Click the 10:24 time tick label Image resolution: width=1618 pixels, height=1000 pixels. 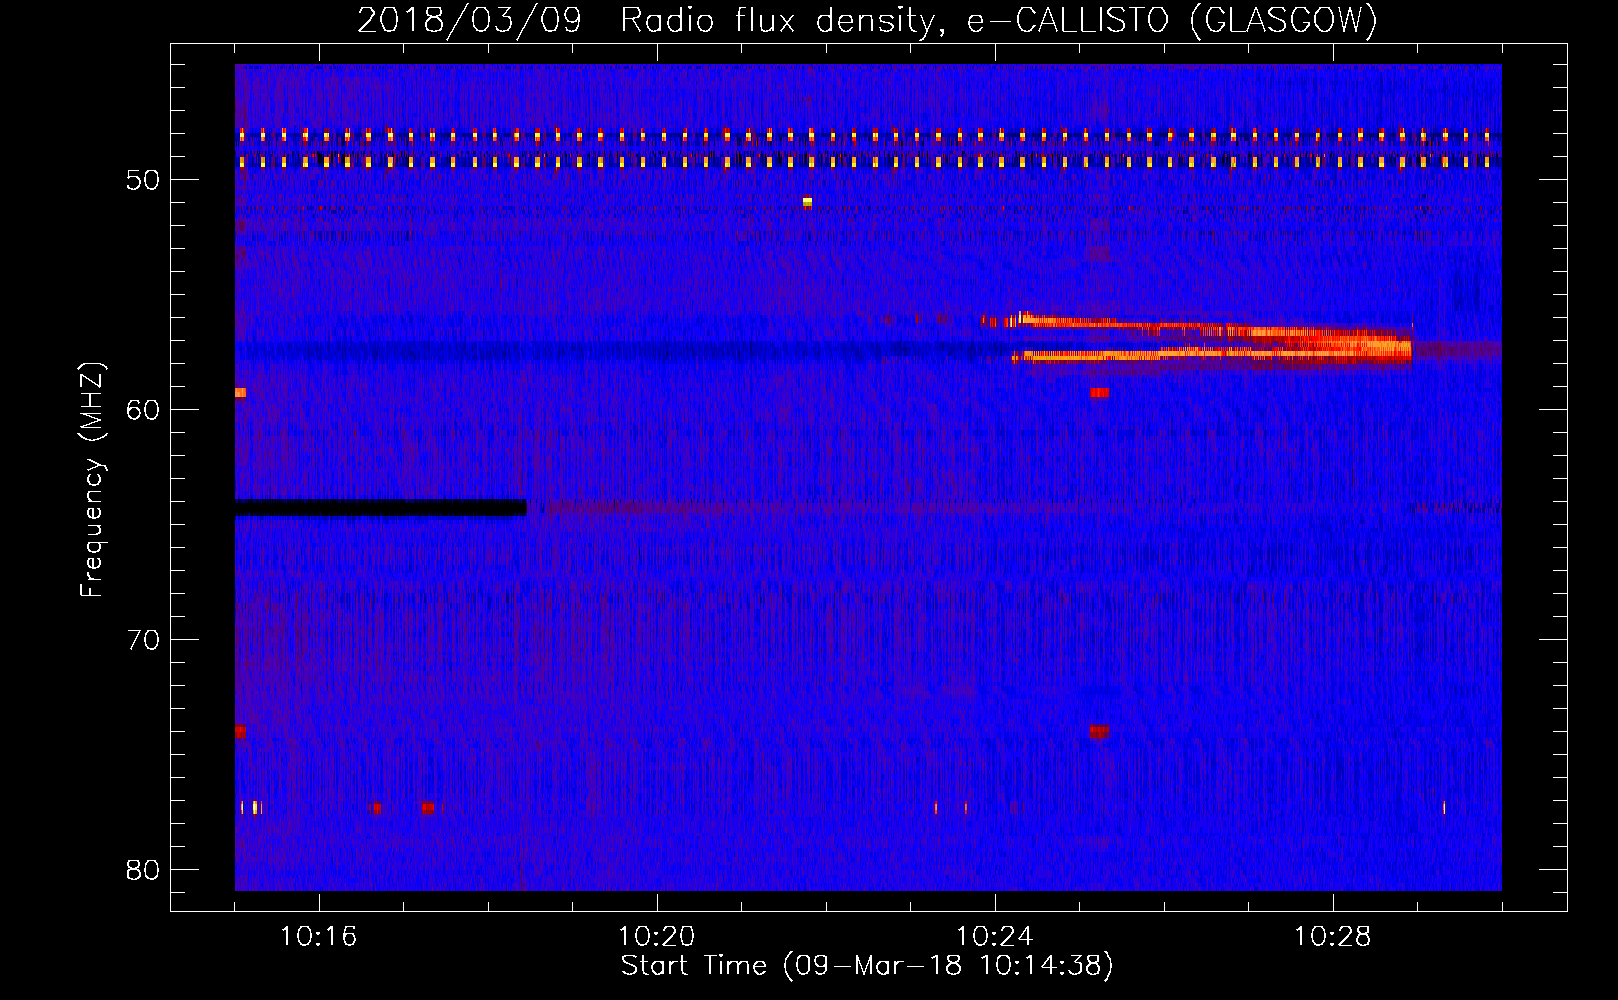[995, 937]
